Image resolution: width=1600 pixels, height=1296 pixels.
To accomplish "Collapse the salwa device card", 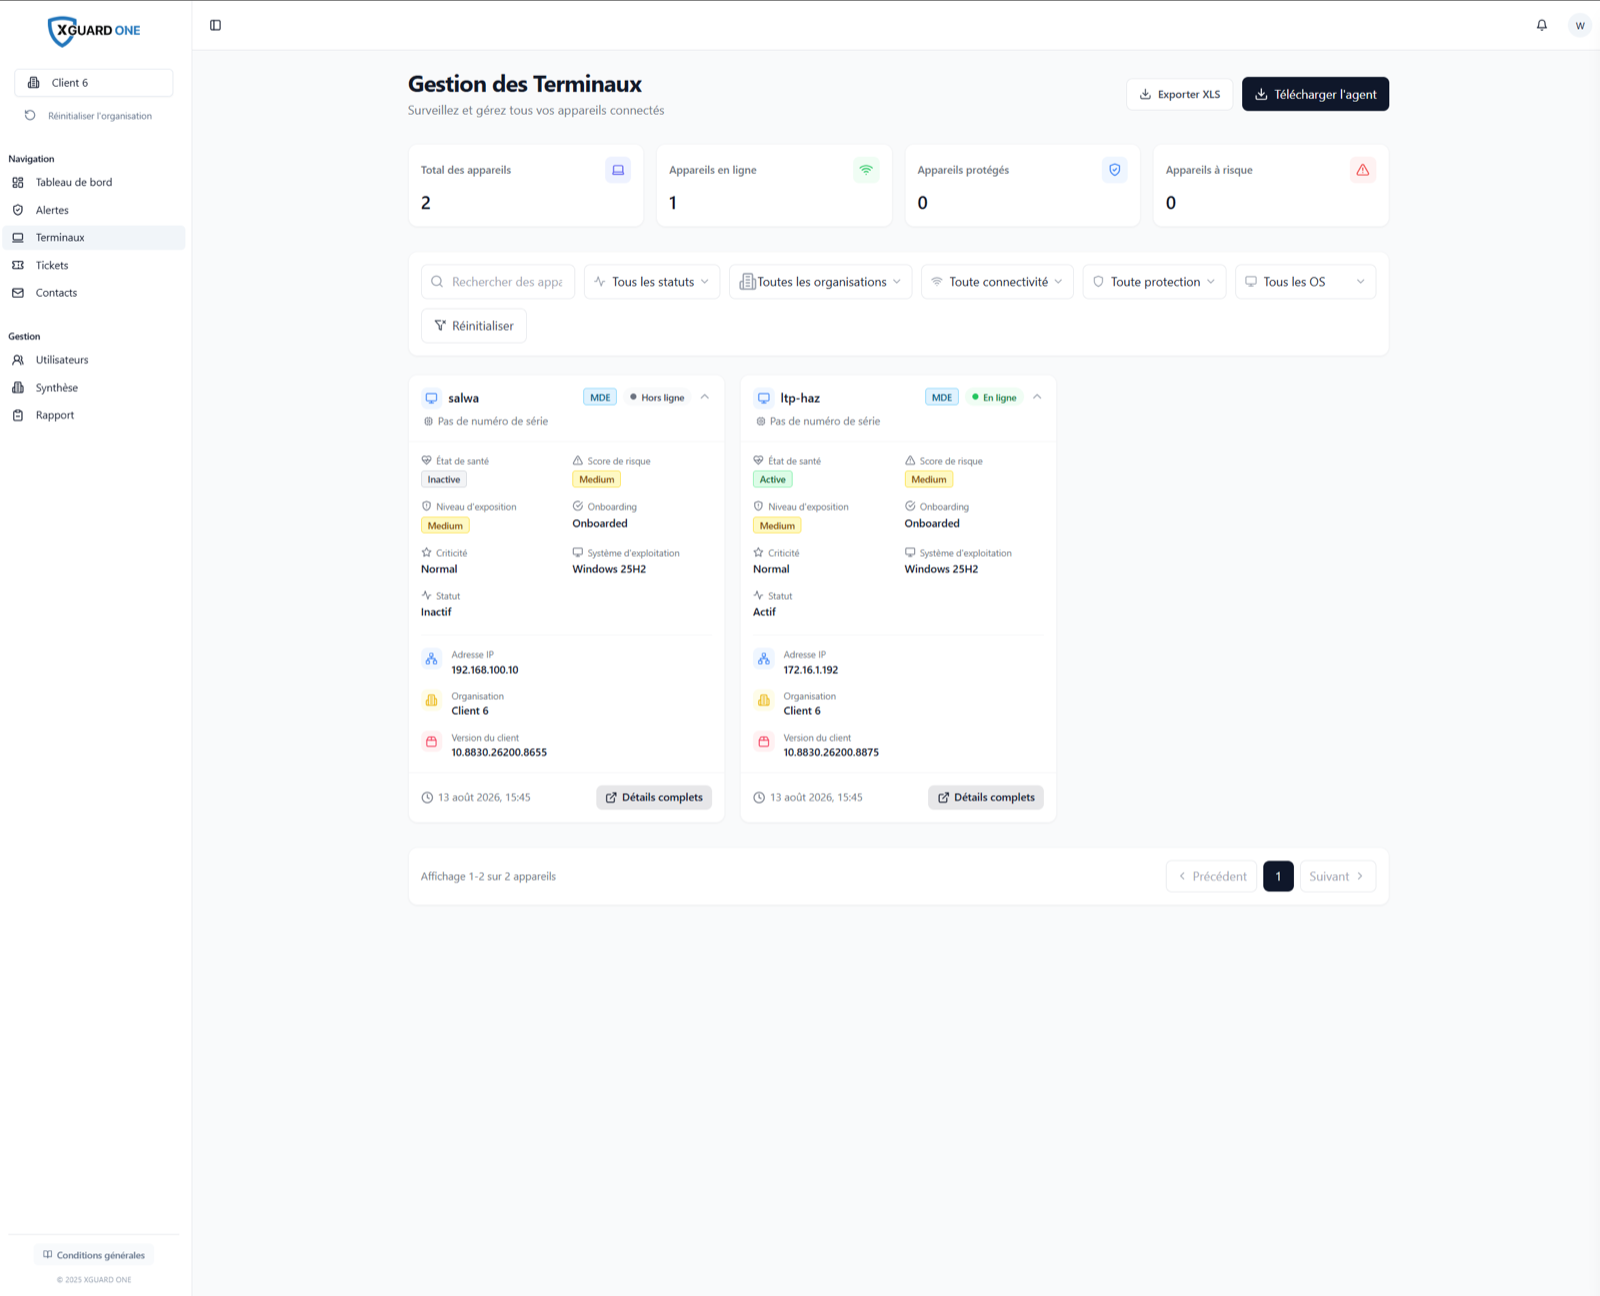I will 705,397.
